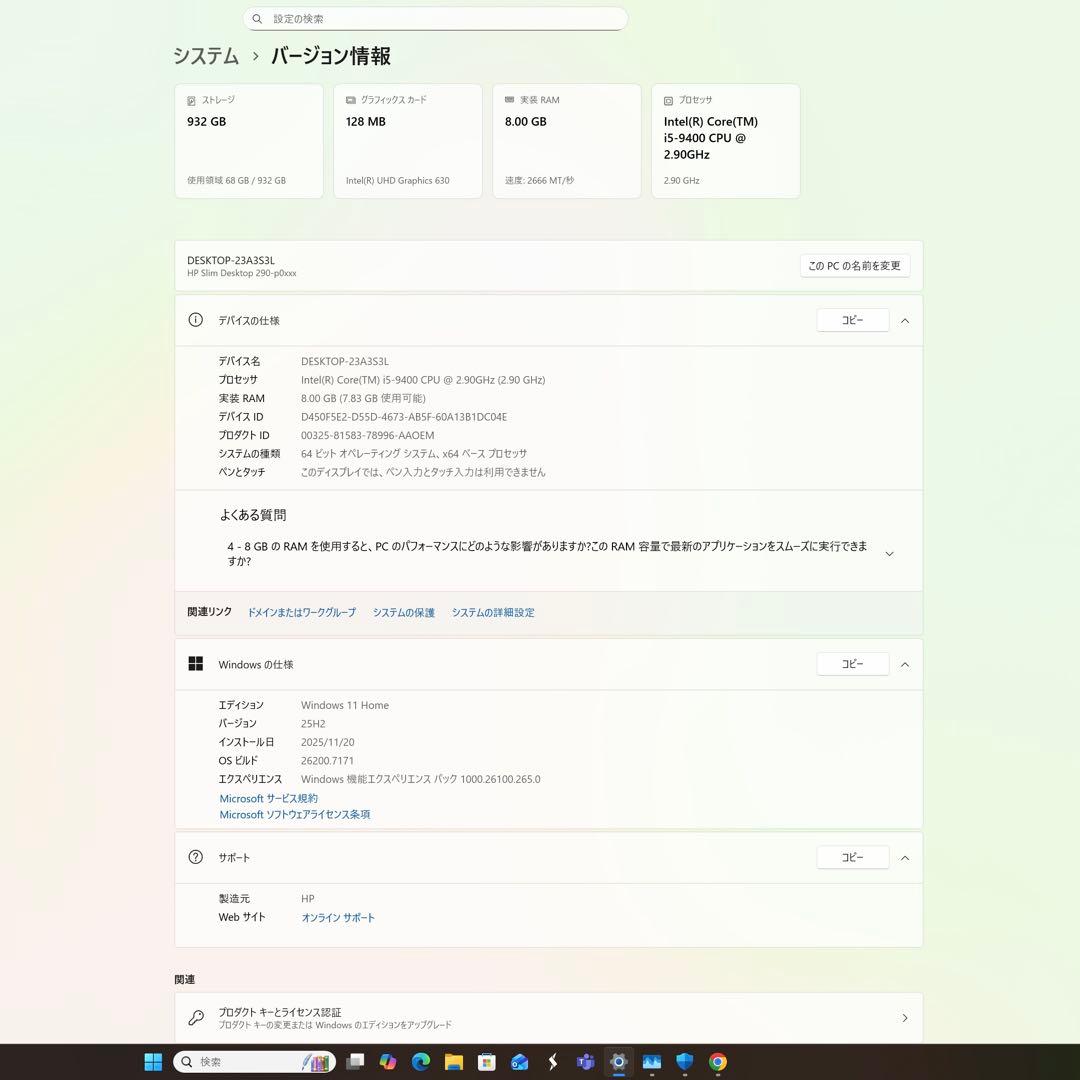Click the key icon beside プロダクト キーとライセンス認証
Viewport: 1080px width, 1080px height.
point(196,1017)
